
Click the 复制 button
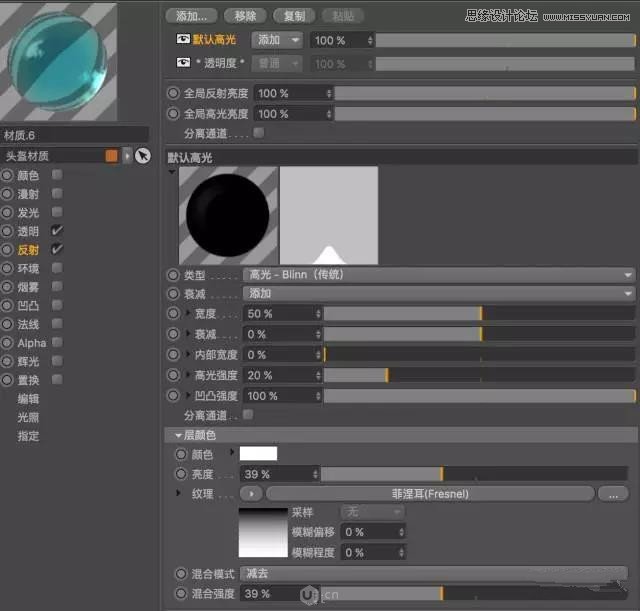(294, 16)
